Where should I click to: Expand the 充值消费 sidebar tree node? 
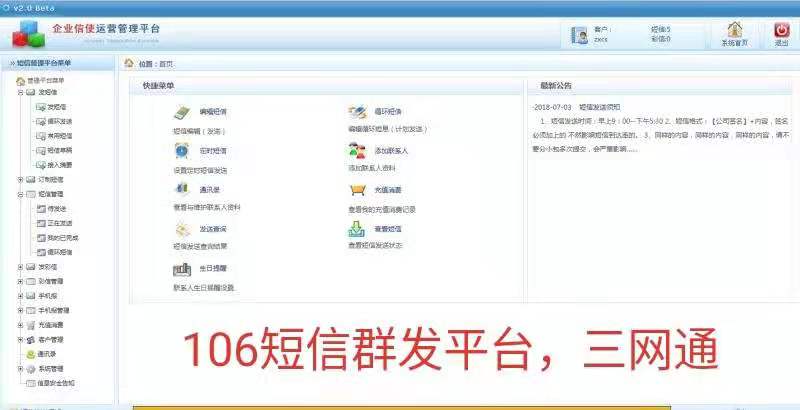[20, 325]
